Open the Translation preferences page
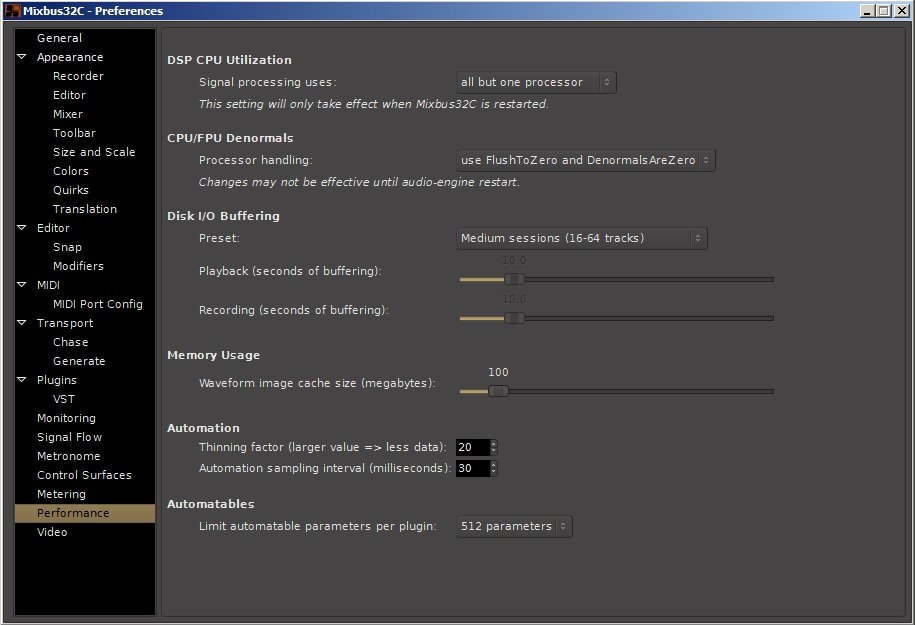Screen dimensions: 915x625 click(85, 209)
